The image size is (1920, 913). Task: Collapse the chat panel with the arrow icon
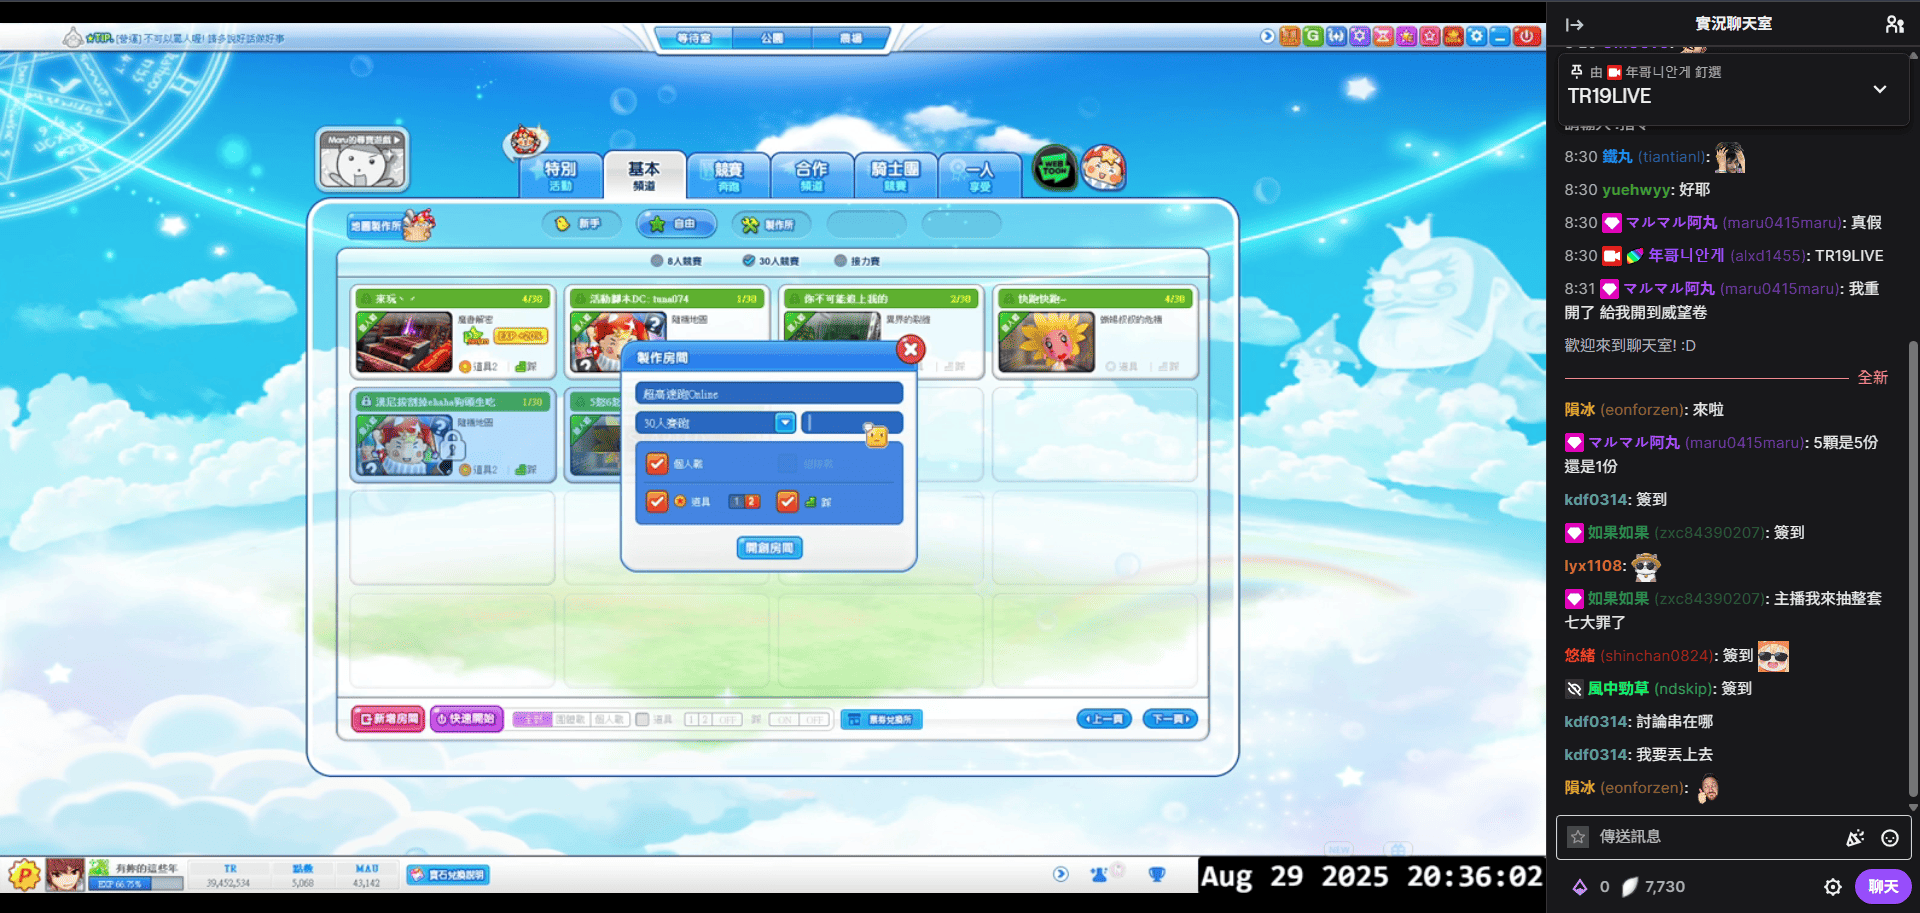click(1575, 24)
